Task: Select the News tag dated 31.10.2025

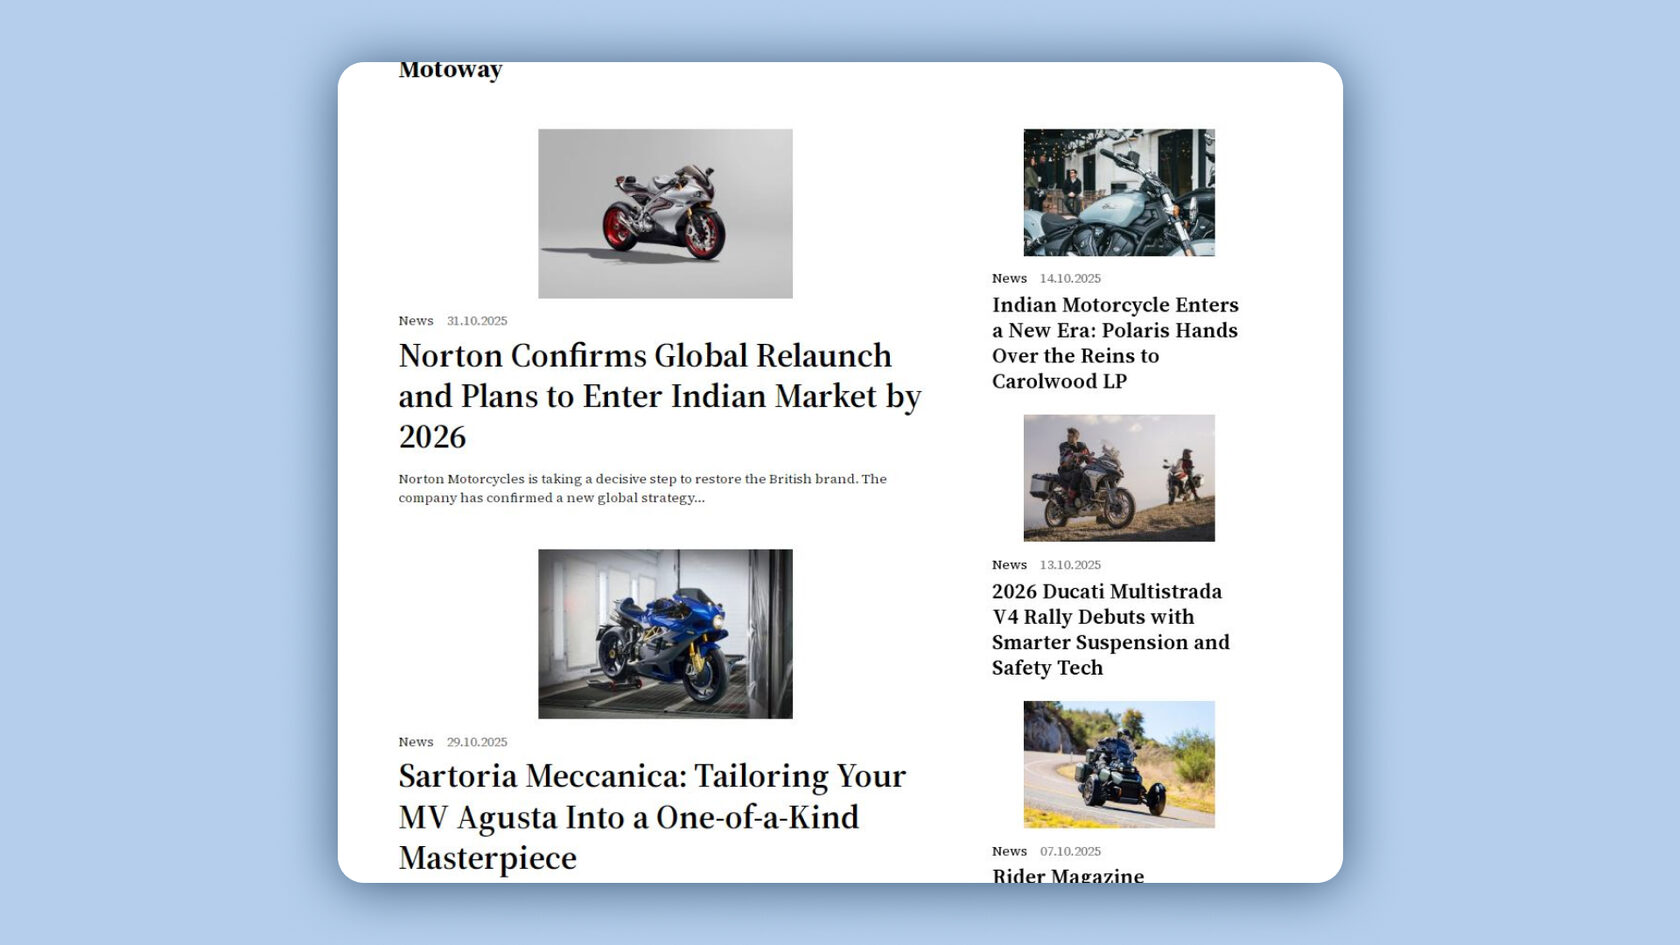Action: point(416,321)
